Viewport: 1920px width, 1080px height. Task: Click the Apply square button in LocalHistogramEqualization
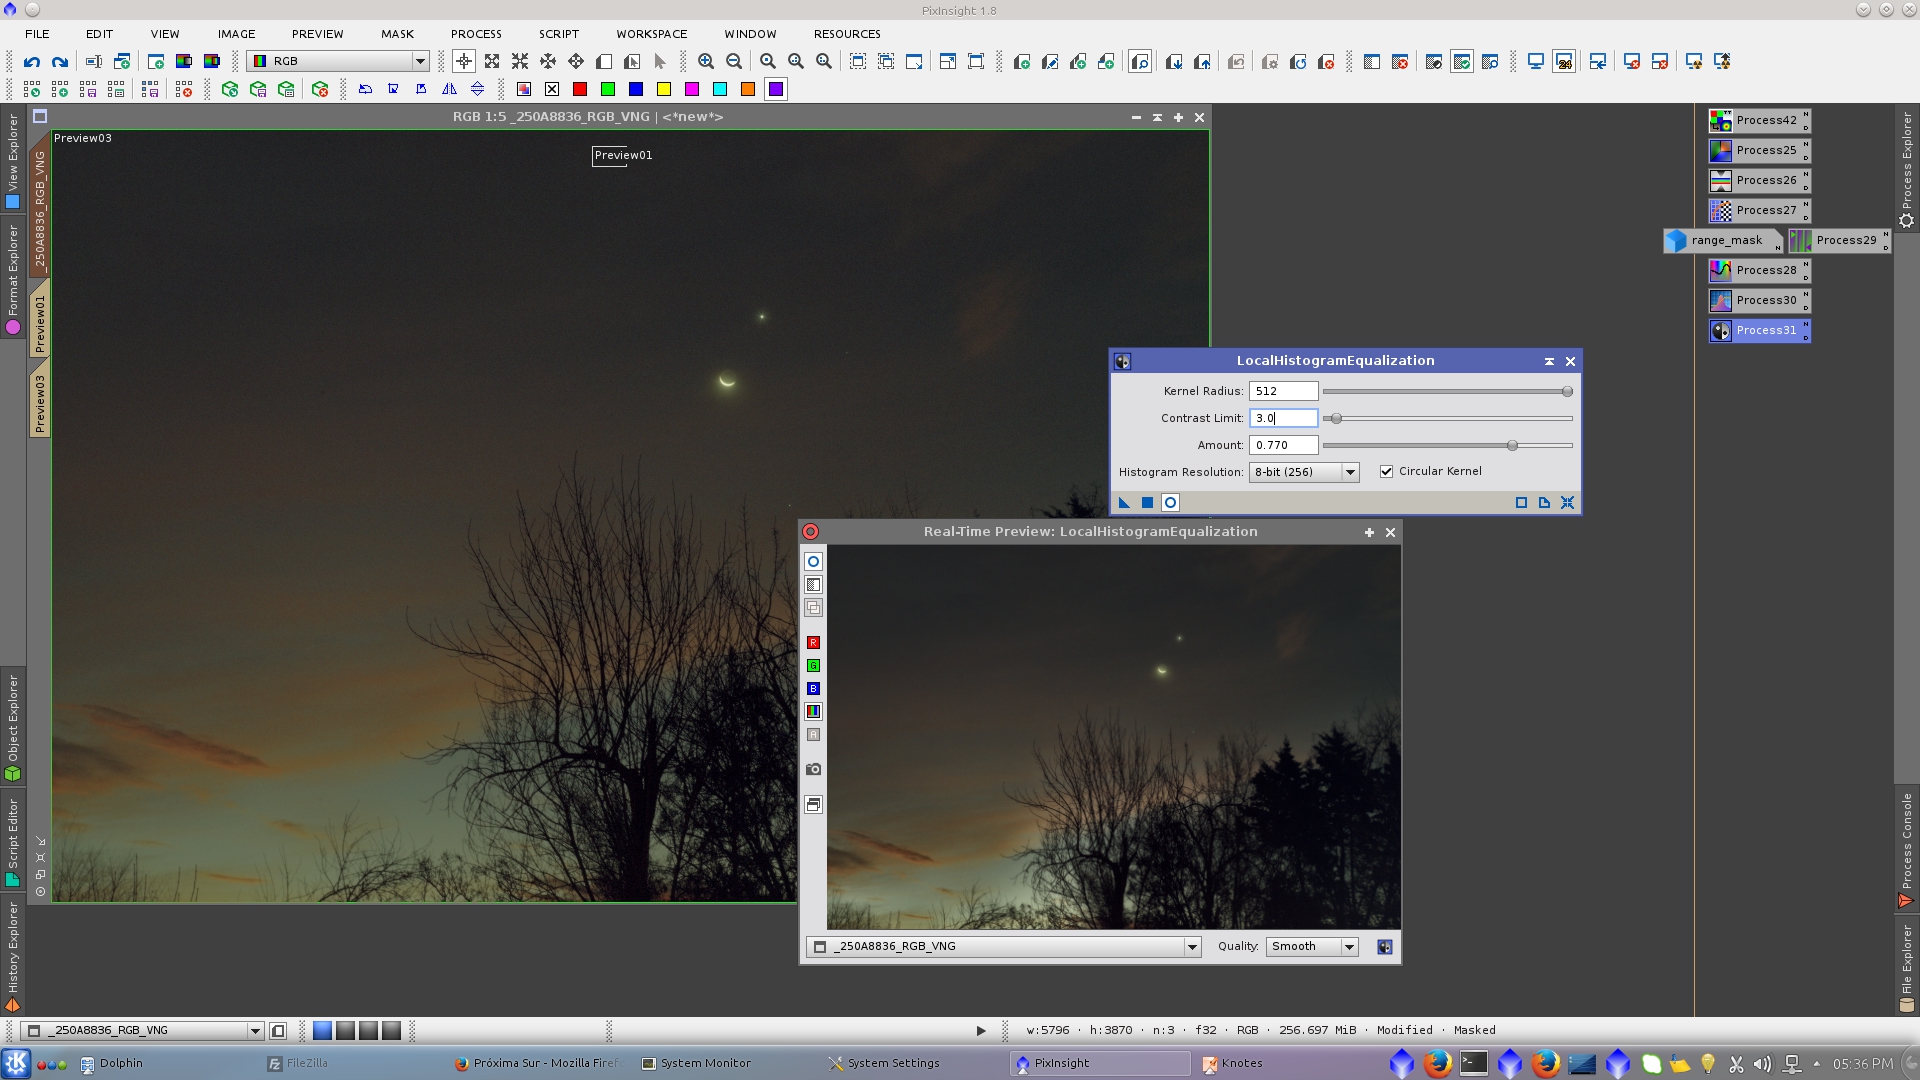tap(1147, 503)
